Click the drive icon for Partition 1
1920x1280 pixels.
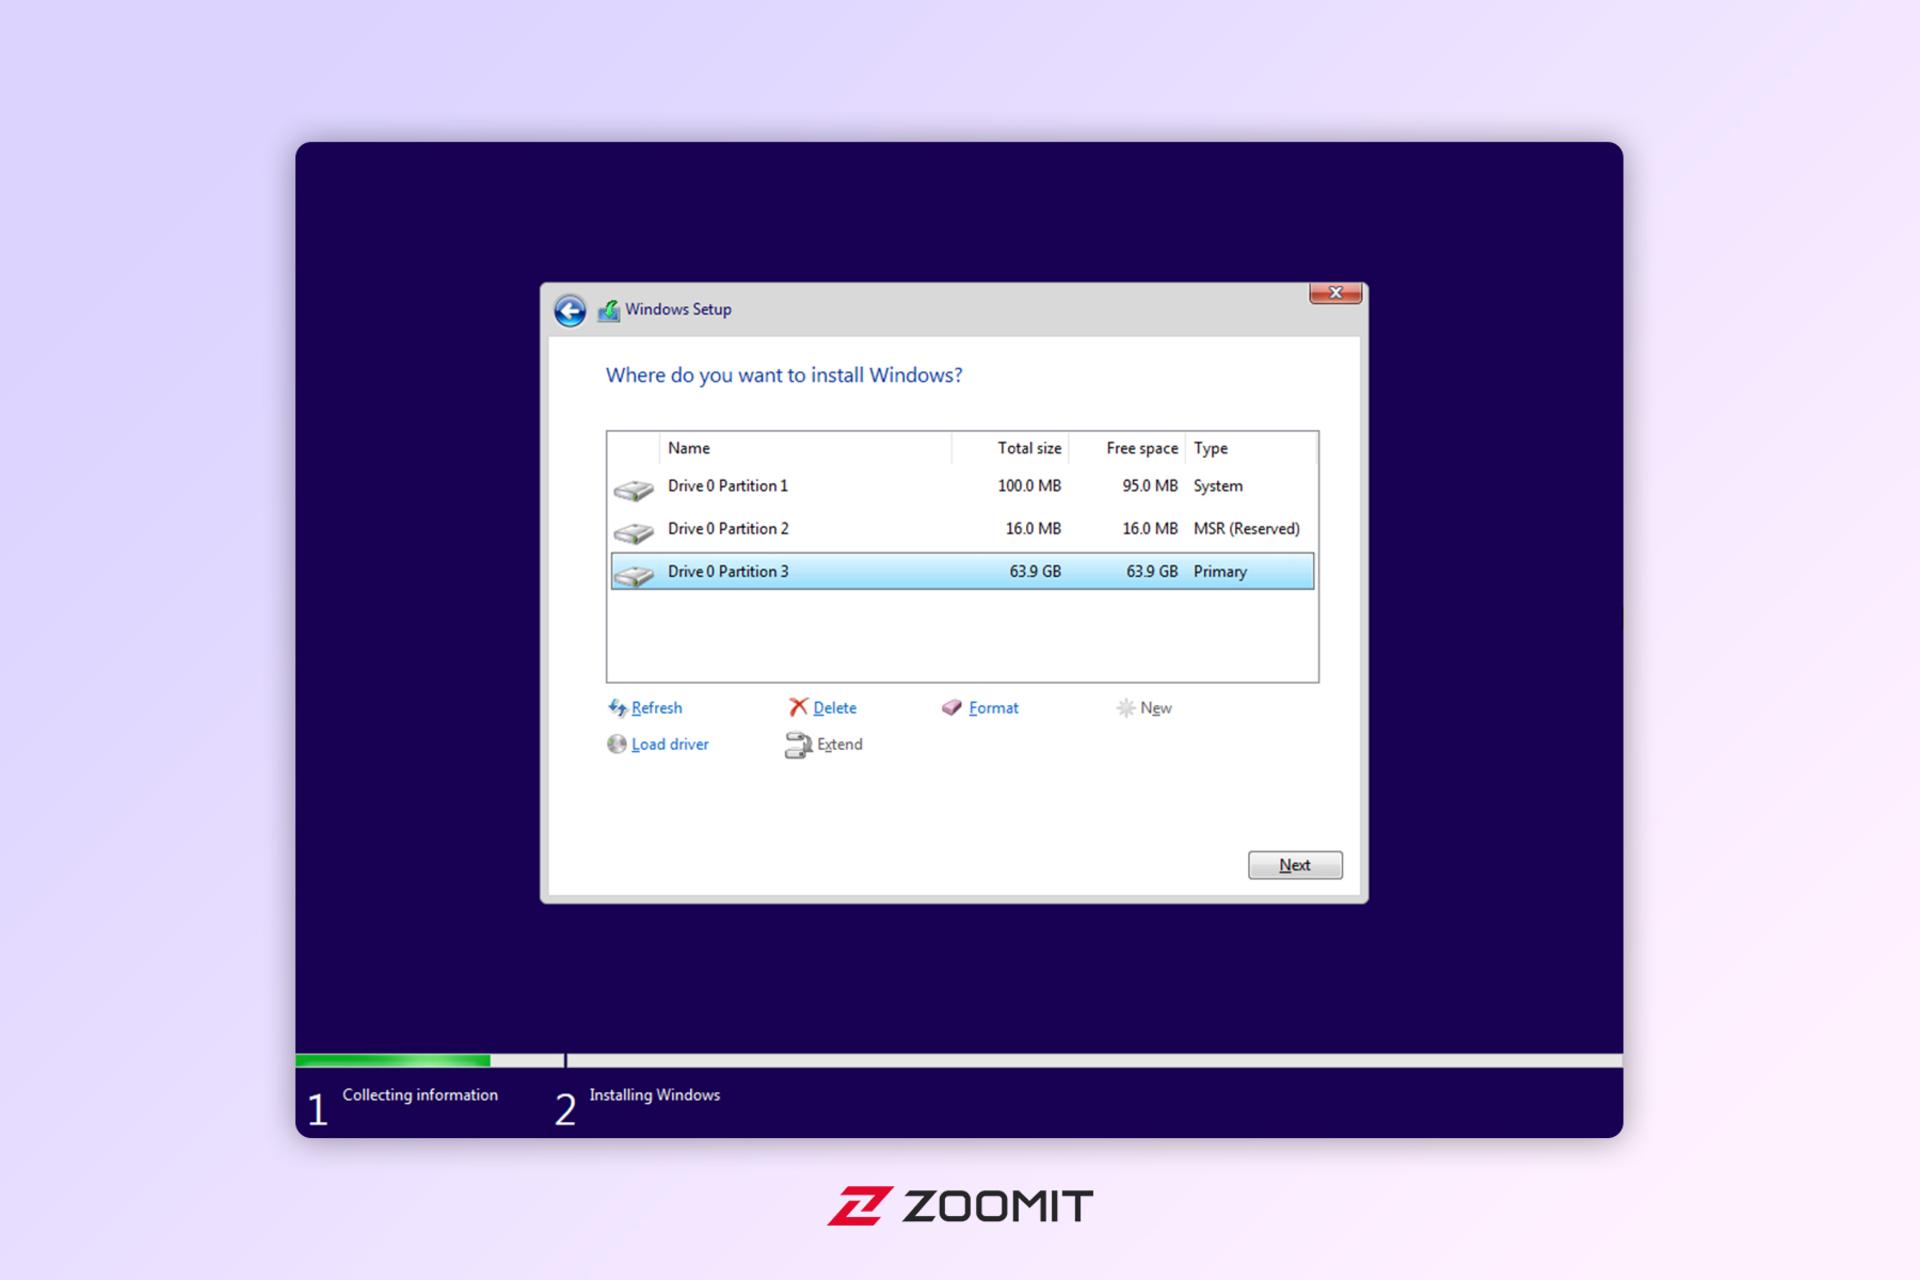click(633, 490)
